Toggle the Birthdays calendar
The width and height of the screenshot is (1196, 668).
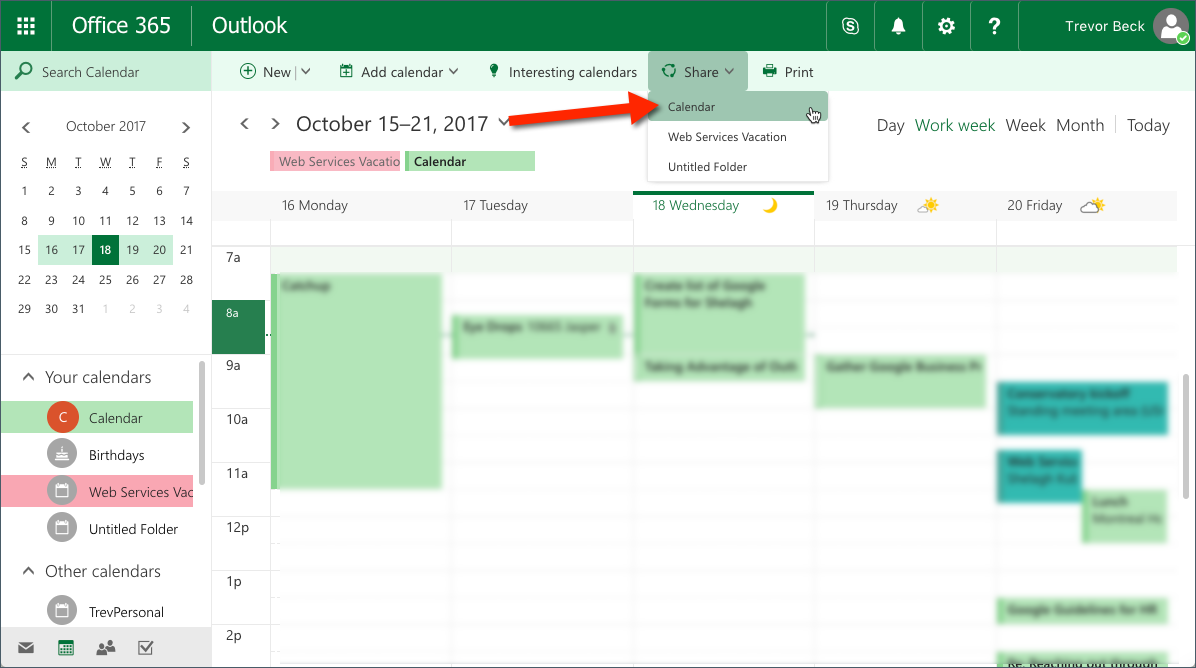pos(97,454)
